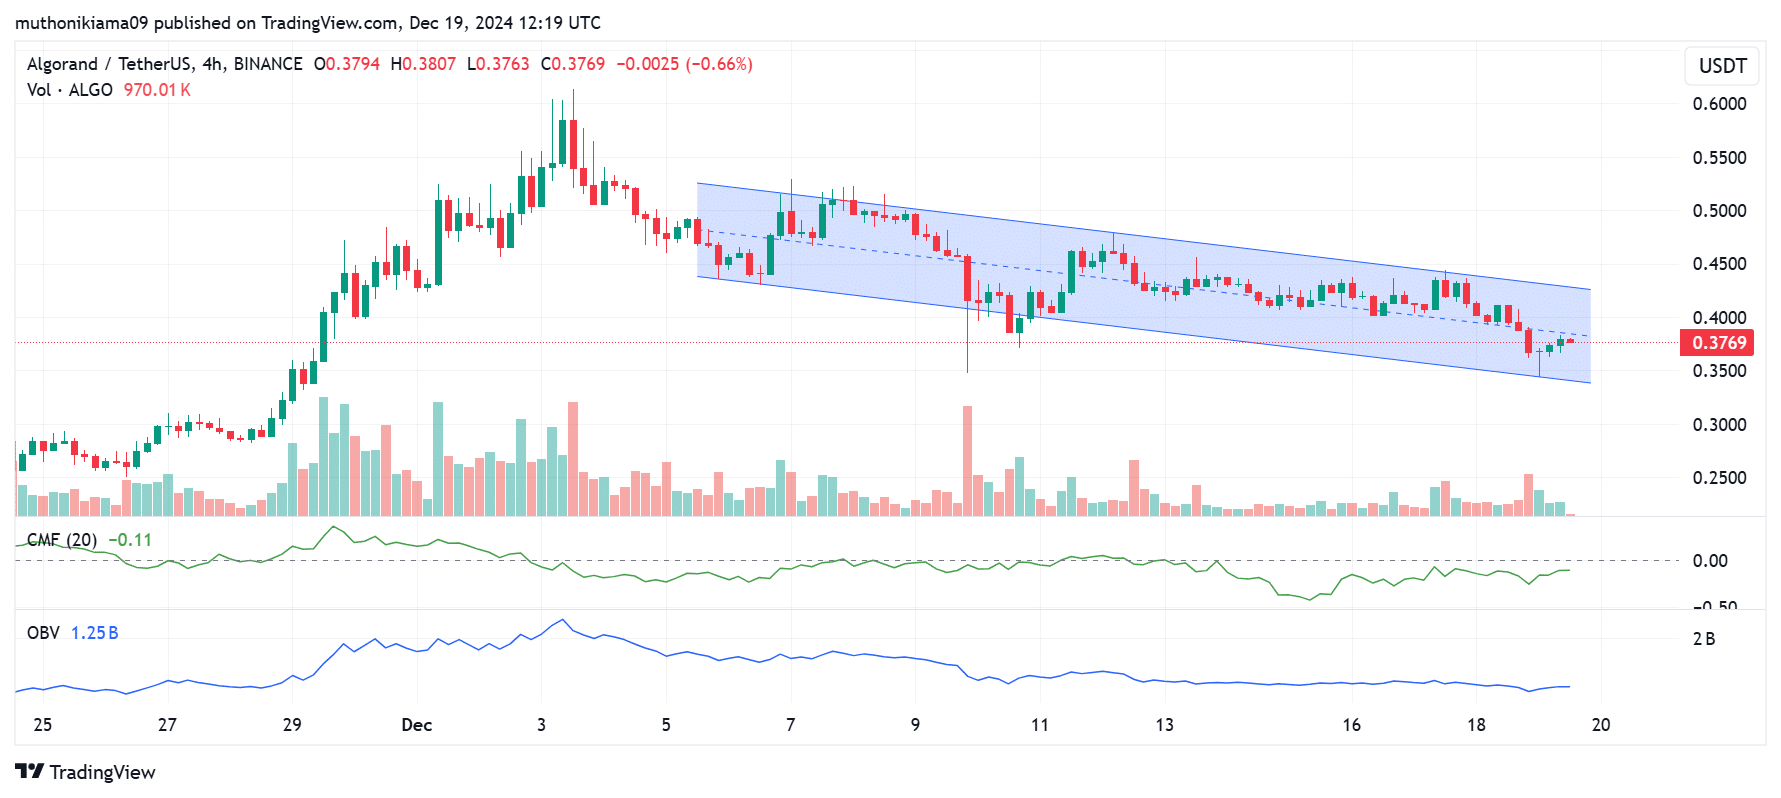1781x798 pixels.
Task: Click the 0.6000 price axis label
Action: coord(1719,104)
